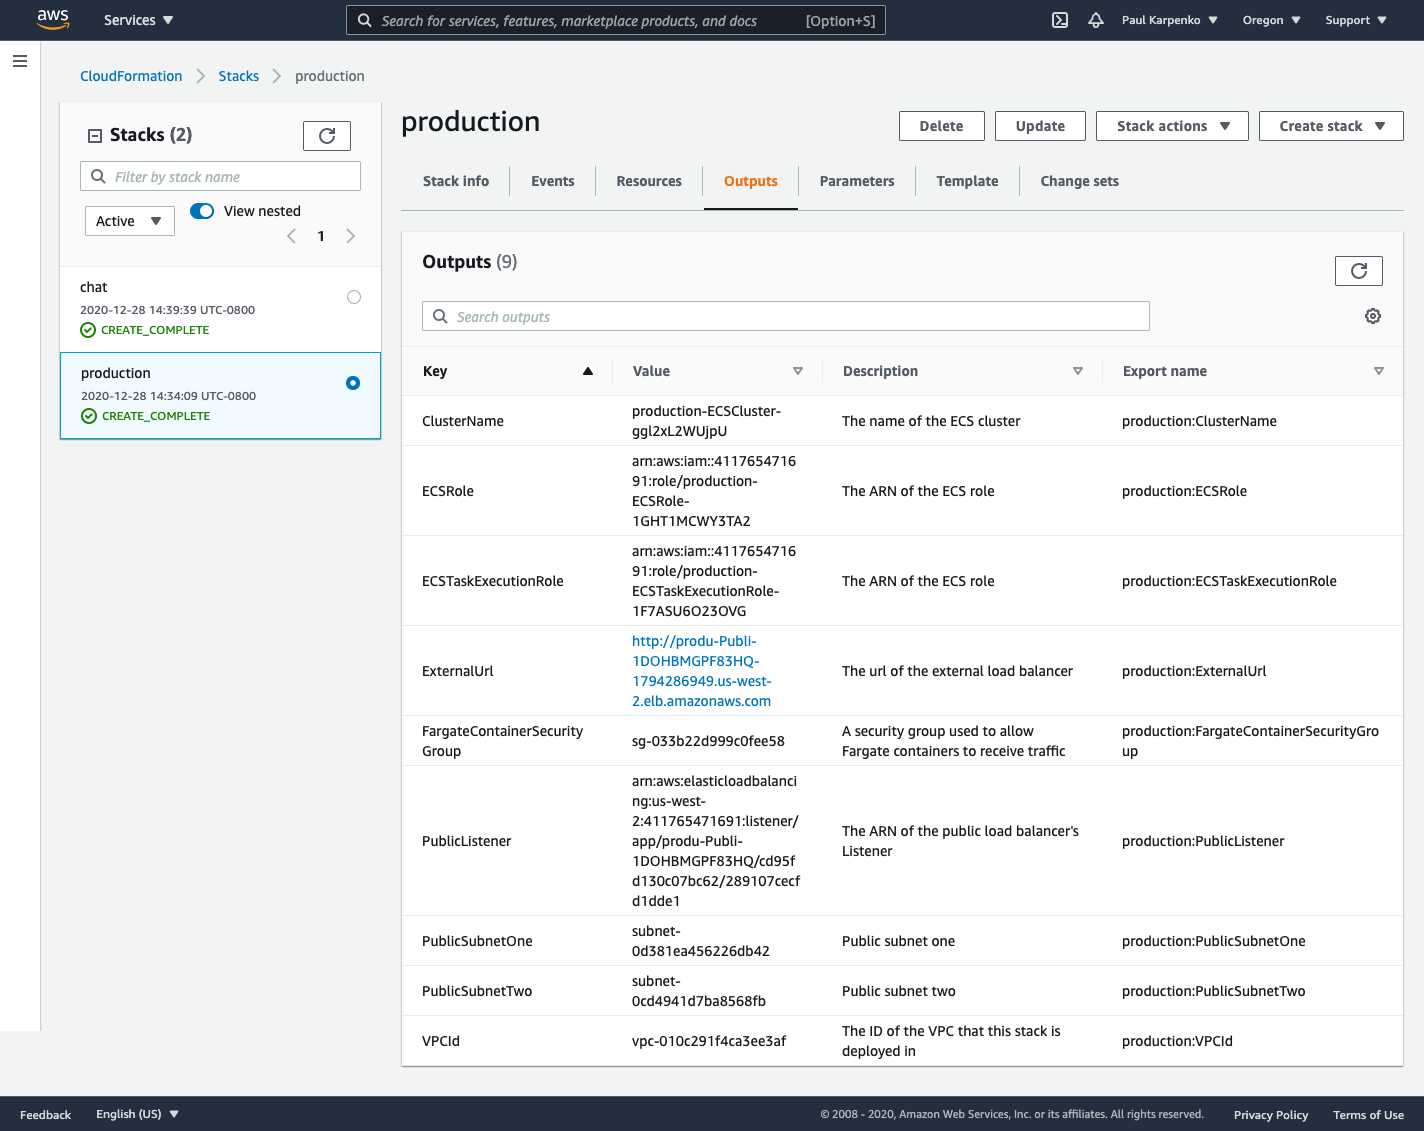This screenshot has height=1131, width=1424.
Task: Click the production:ECSRole export name
Action: pos(1184,491)
